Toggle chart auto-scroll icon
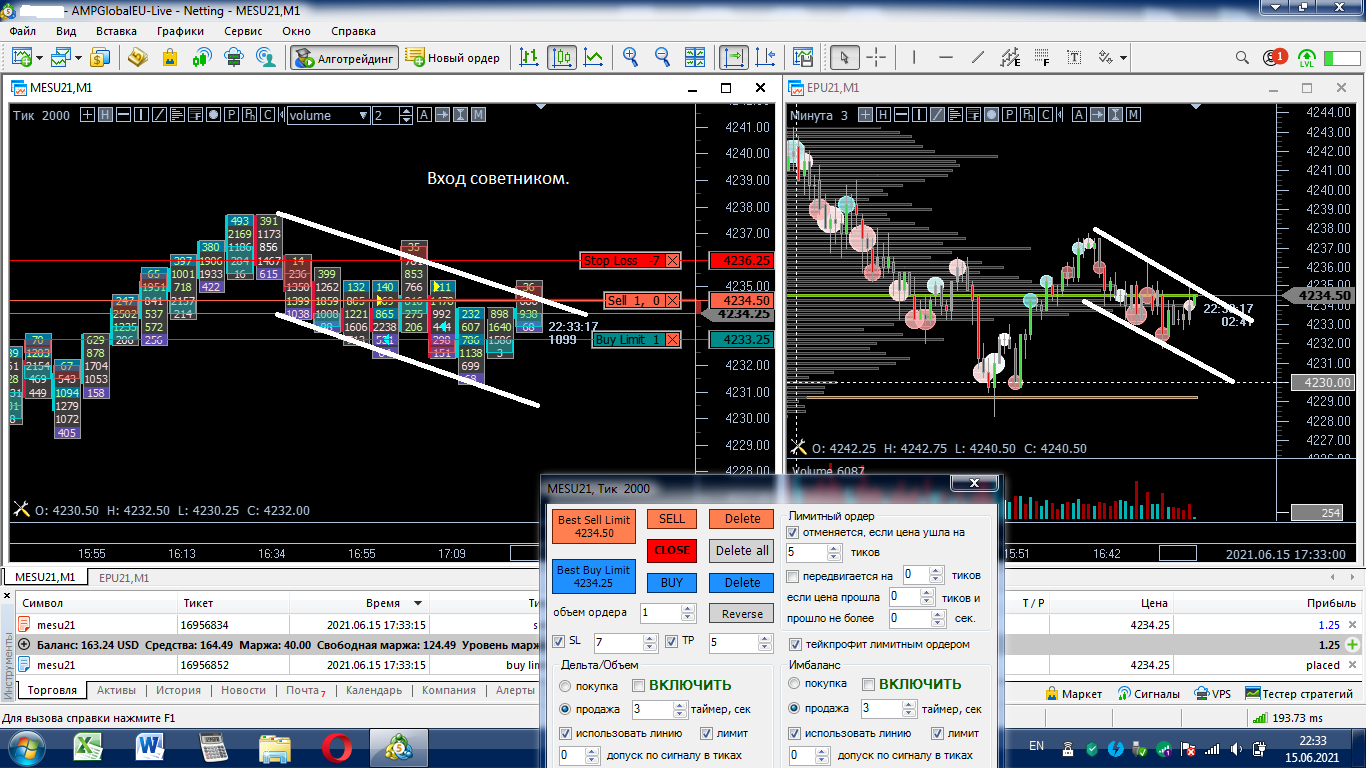The image size is (1366, 768). coord(735,58)
